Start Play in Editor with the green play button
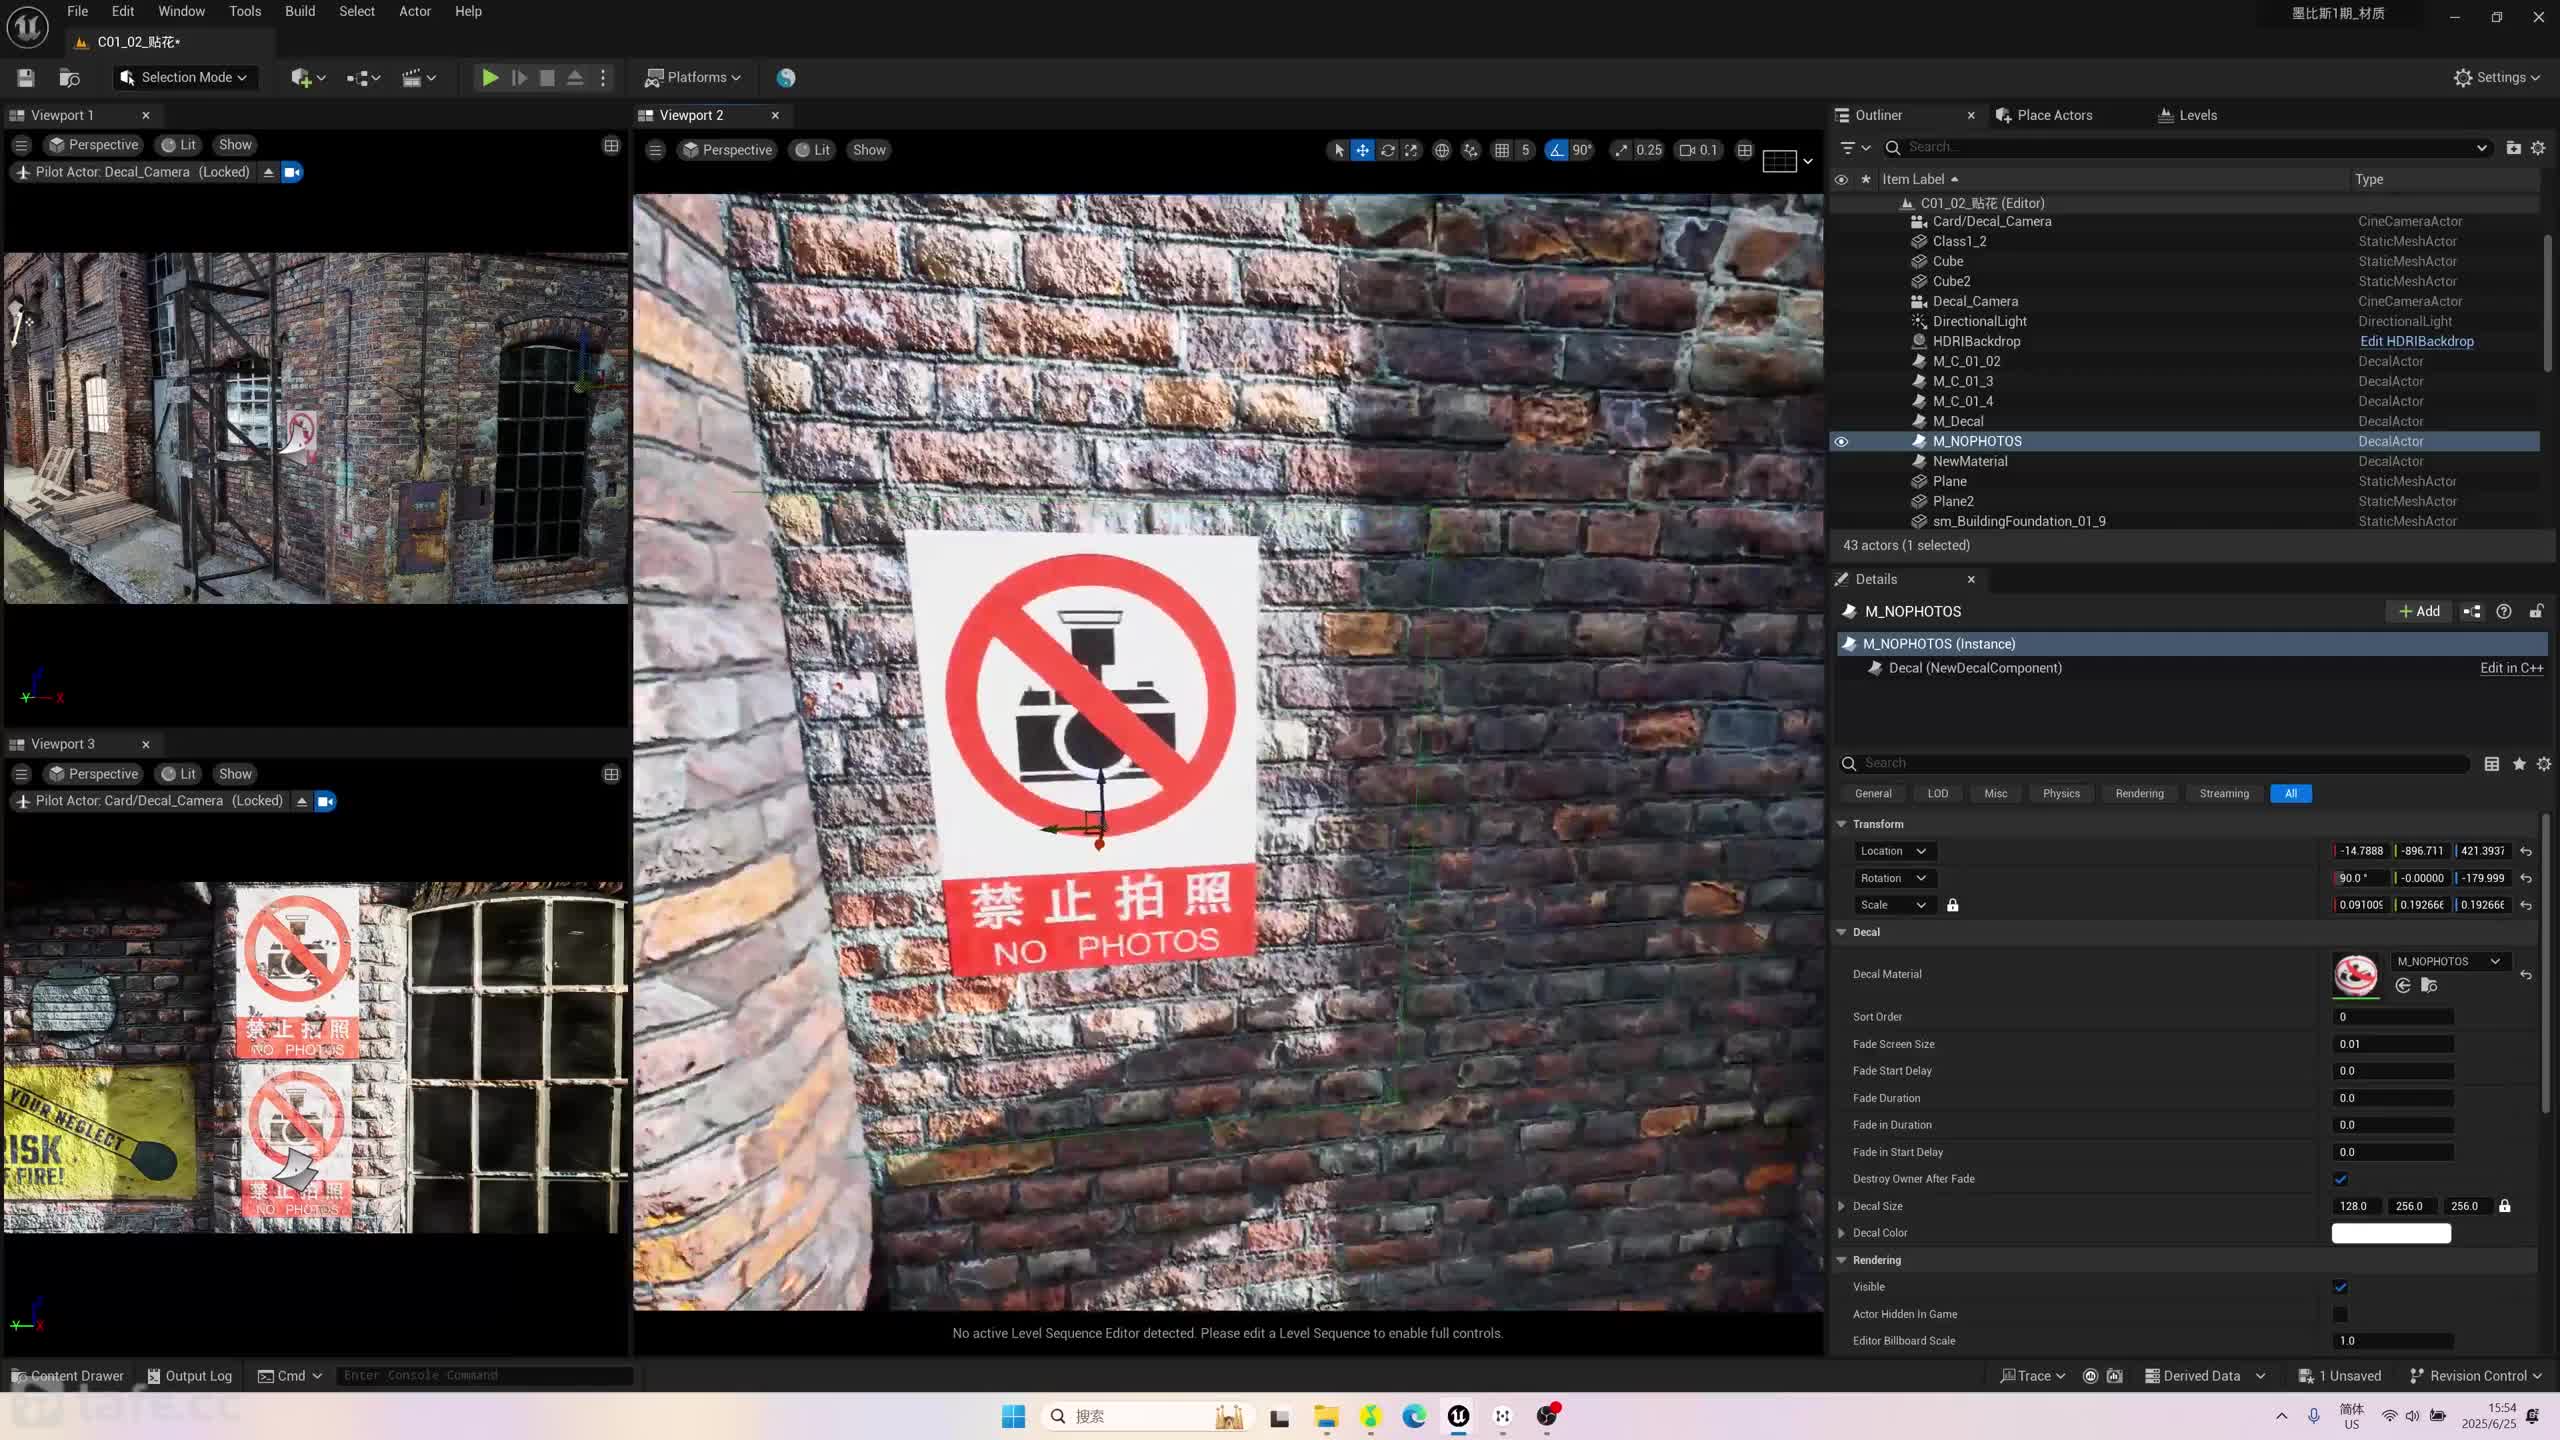2560x1440 pixels. click(x=490, y=77)
